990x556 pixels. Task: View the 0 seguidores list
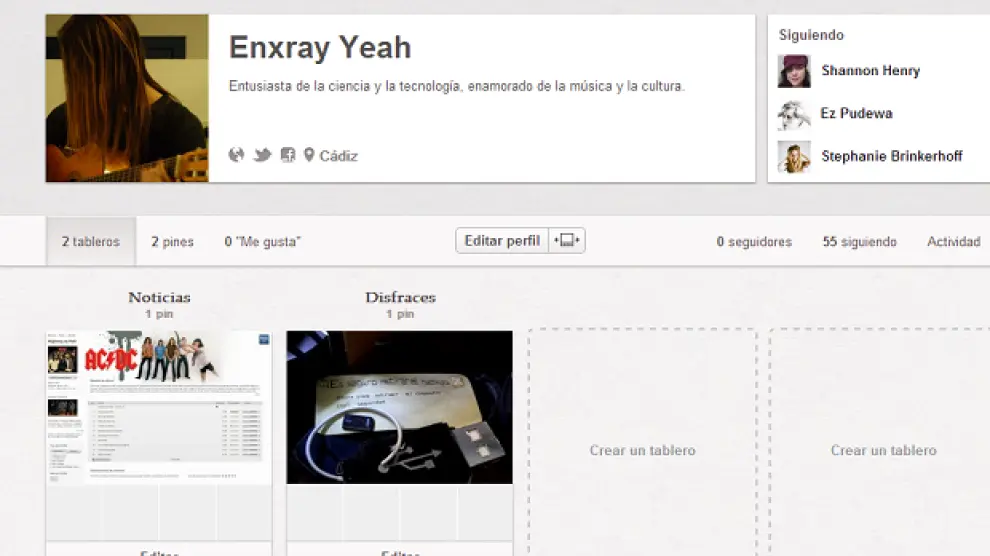[x=754, y=242]
